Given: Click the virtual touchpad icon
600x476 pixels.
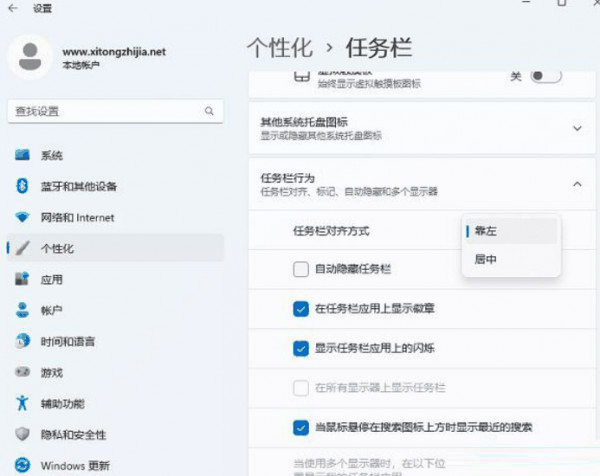Looking at the screenshot, I should coord(302,77).
